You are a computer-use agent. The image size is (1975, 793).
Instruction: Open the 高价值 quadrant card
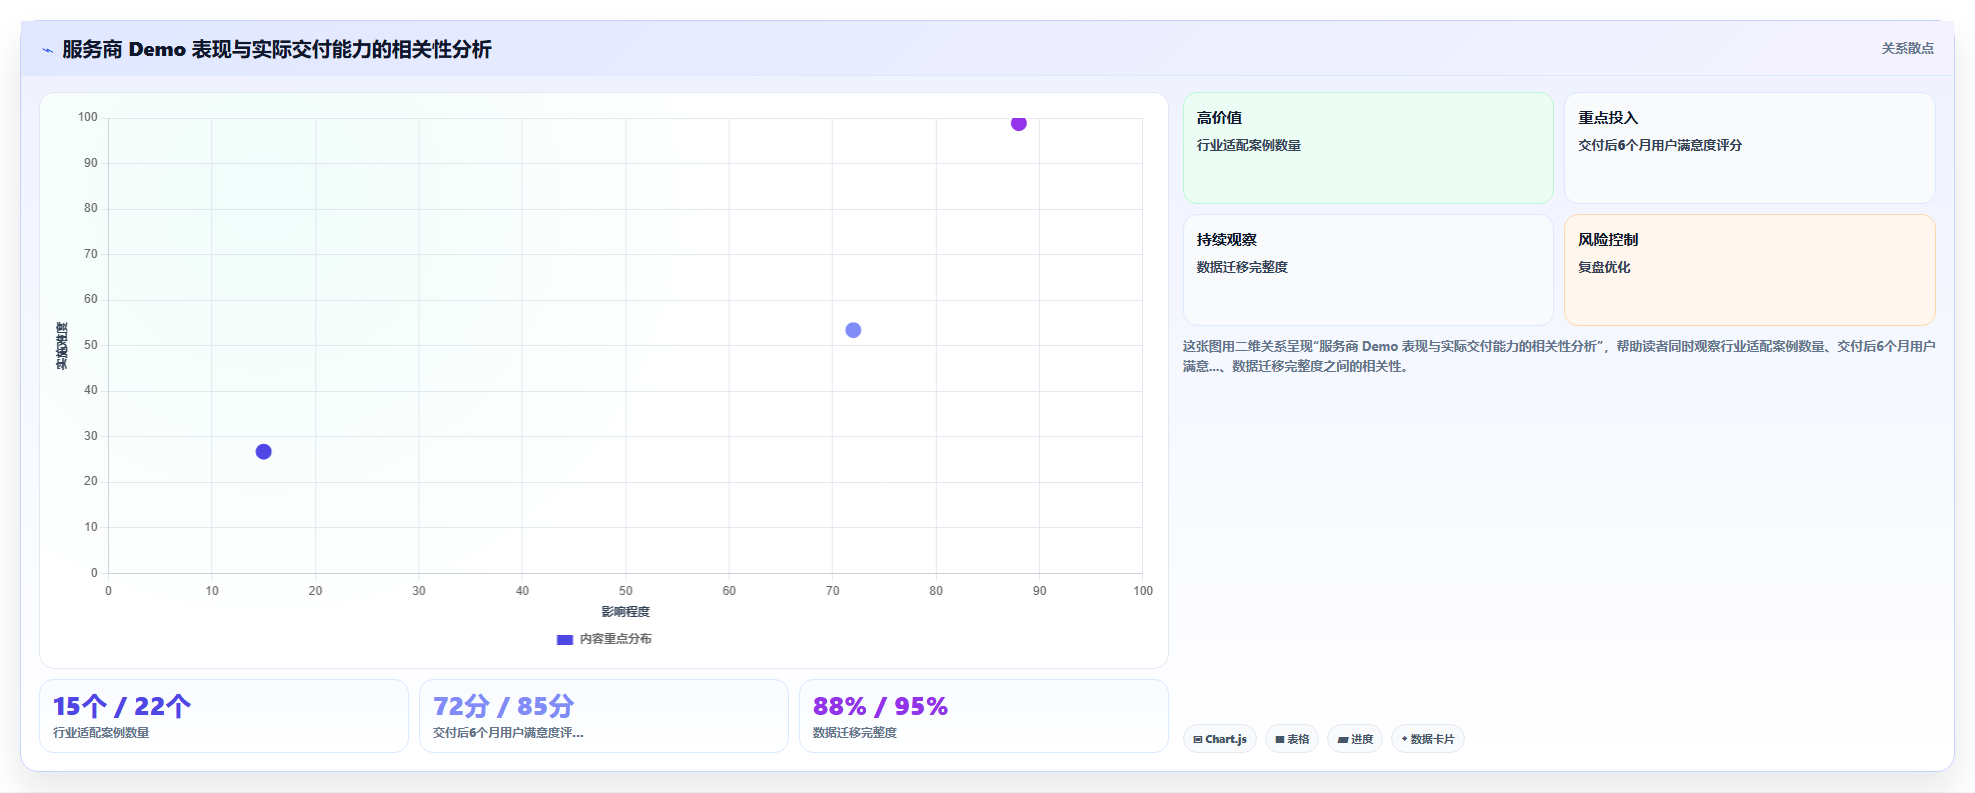click(x=1368, y=148)
